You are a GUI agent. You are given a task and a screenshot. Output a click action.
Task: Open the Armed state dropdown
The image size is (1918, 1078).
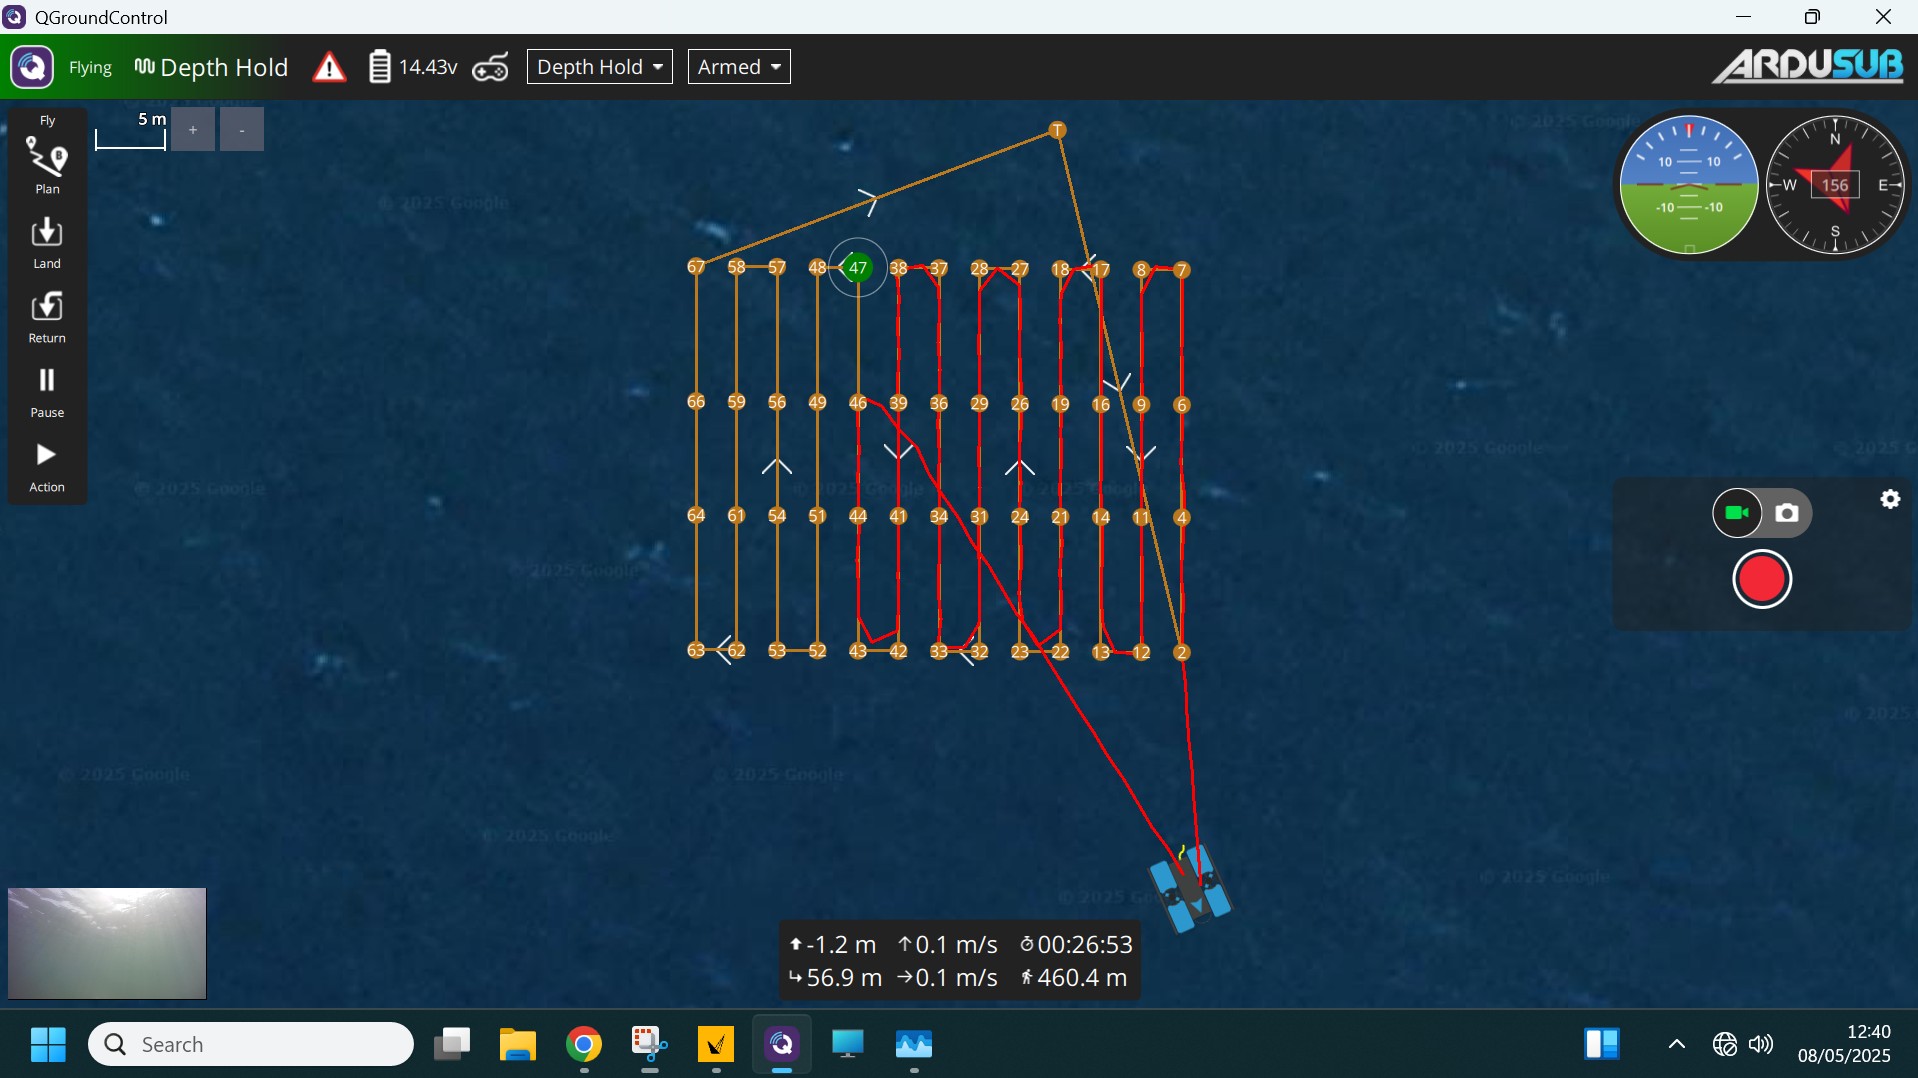(x=739, y=67)
